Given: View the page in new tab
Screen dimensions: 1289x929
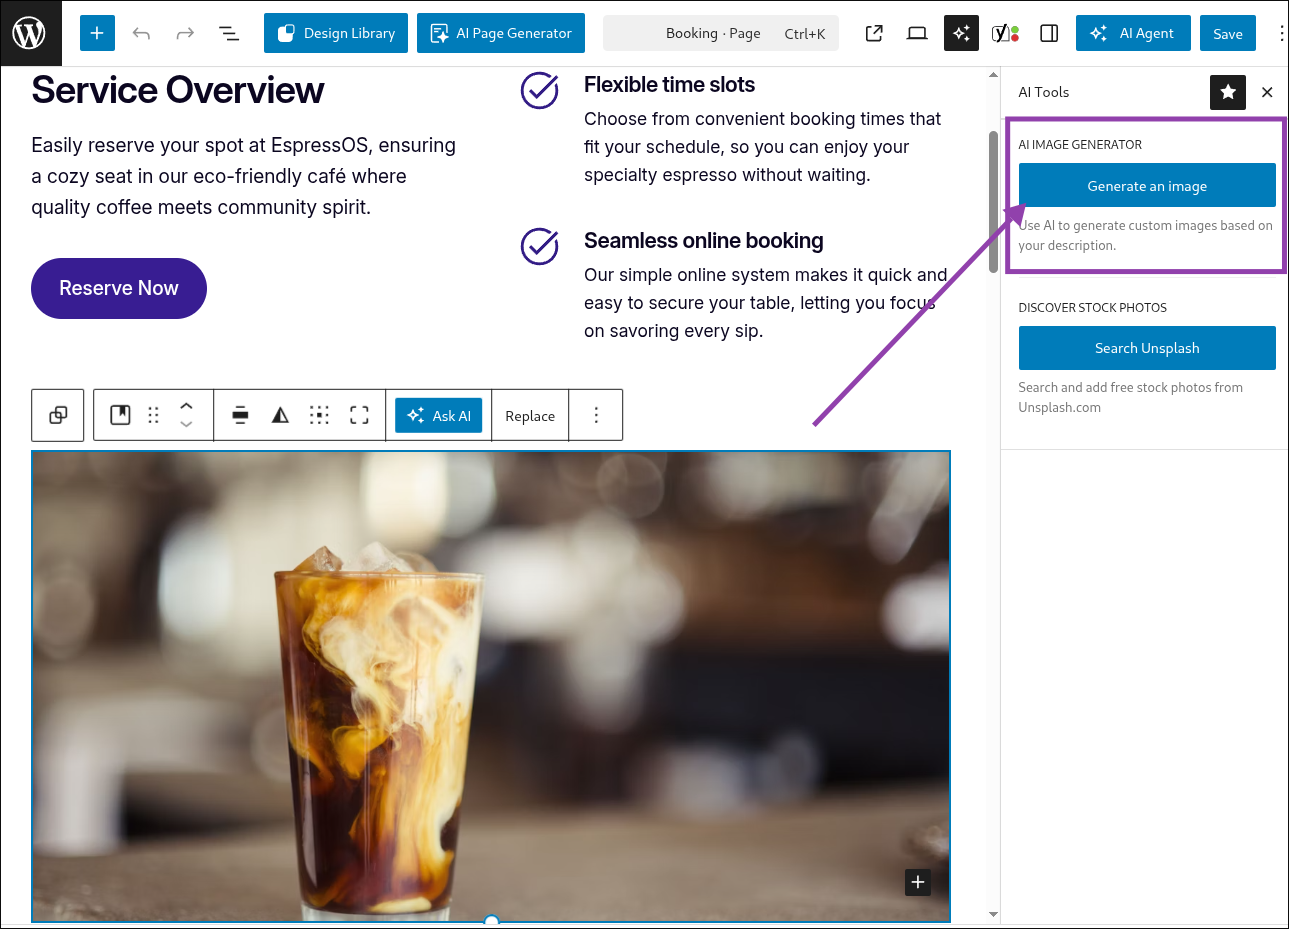Looking at the screenshot, I should (874, 33).
